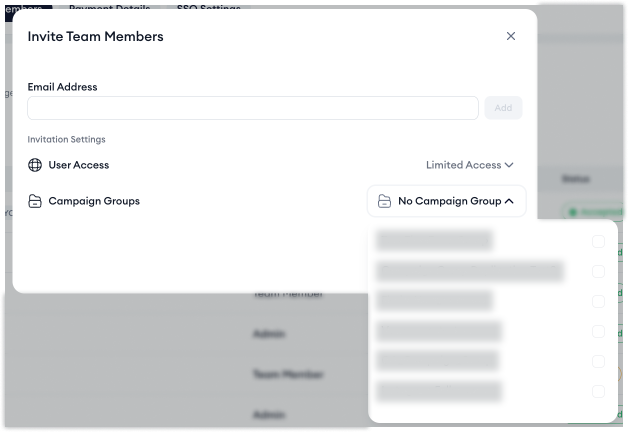Viewport: 628px width, 432px height.
Task: Tick the last campaign group checkbox
Action: click(x=598, y=392)
